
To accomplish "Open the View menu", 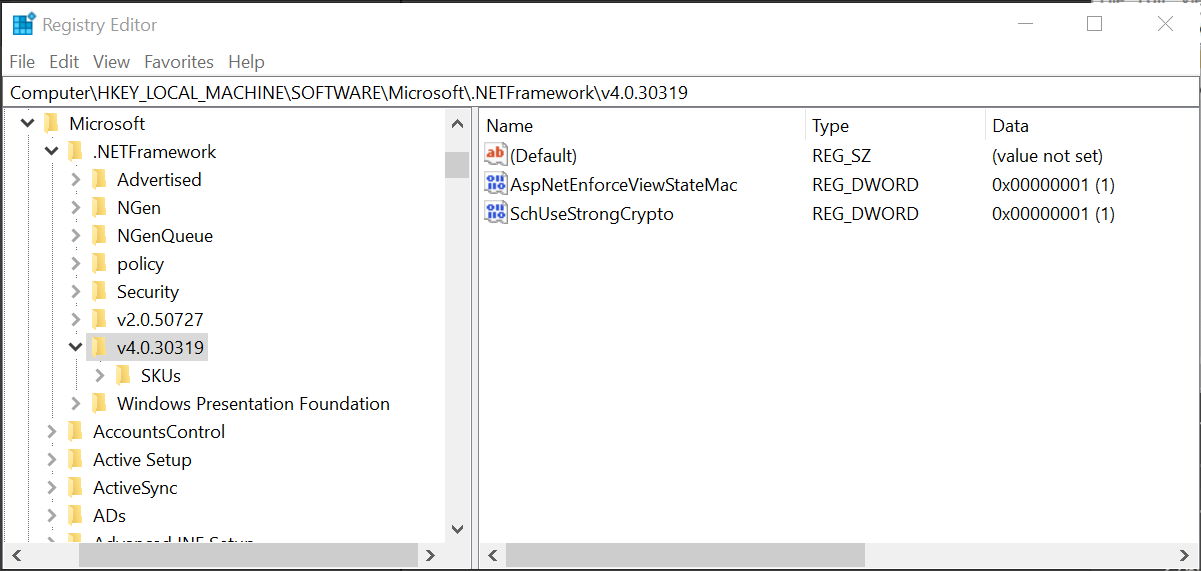I will 112,62.
